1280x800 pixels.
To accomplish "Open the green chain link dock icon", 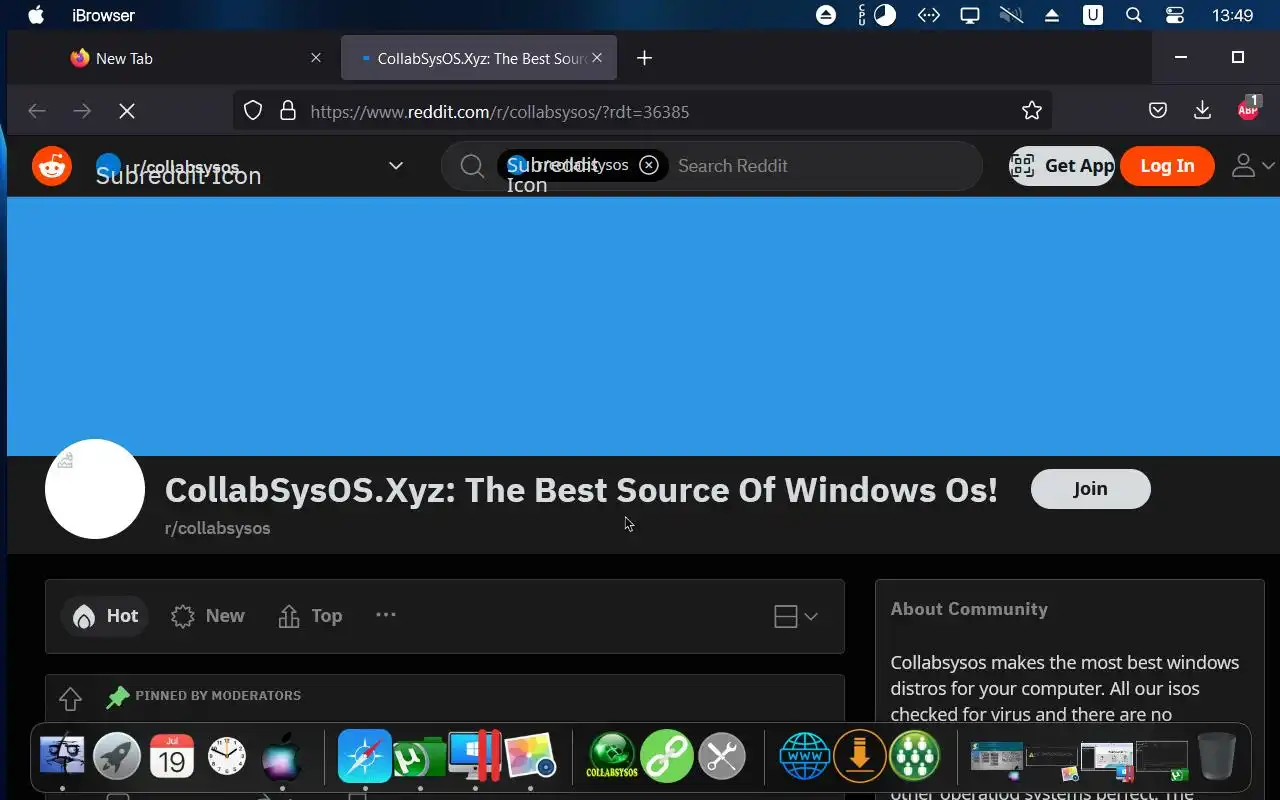I will [x=667, y=756].
